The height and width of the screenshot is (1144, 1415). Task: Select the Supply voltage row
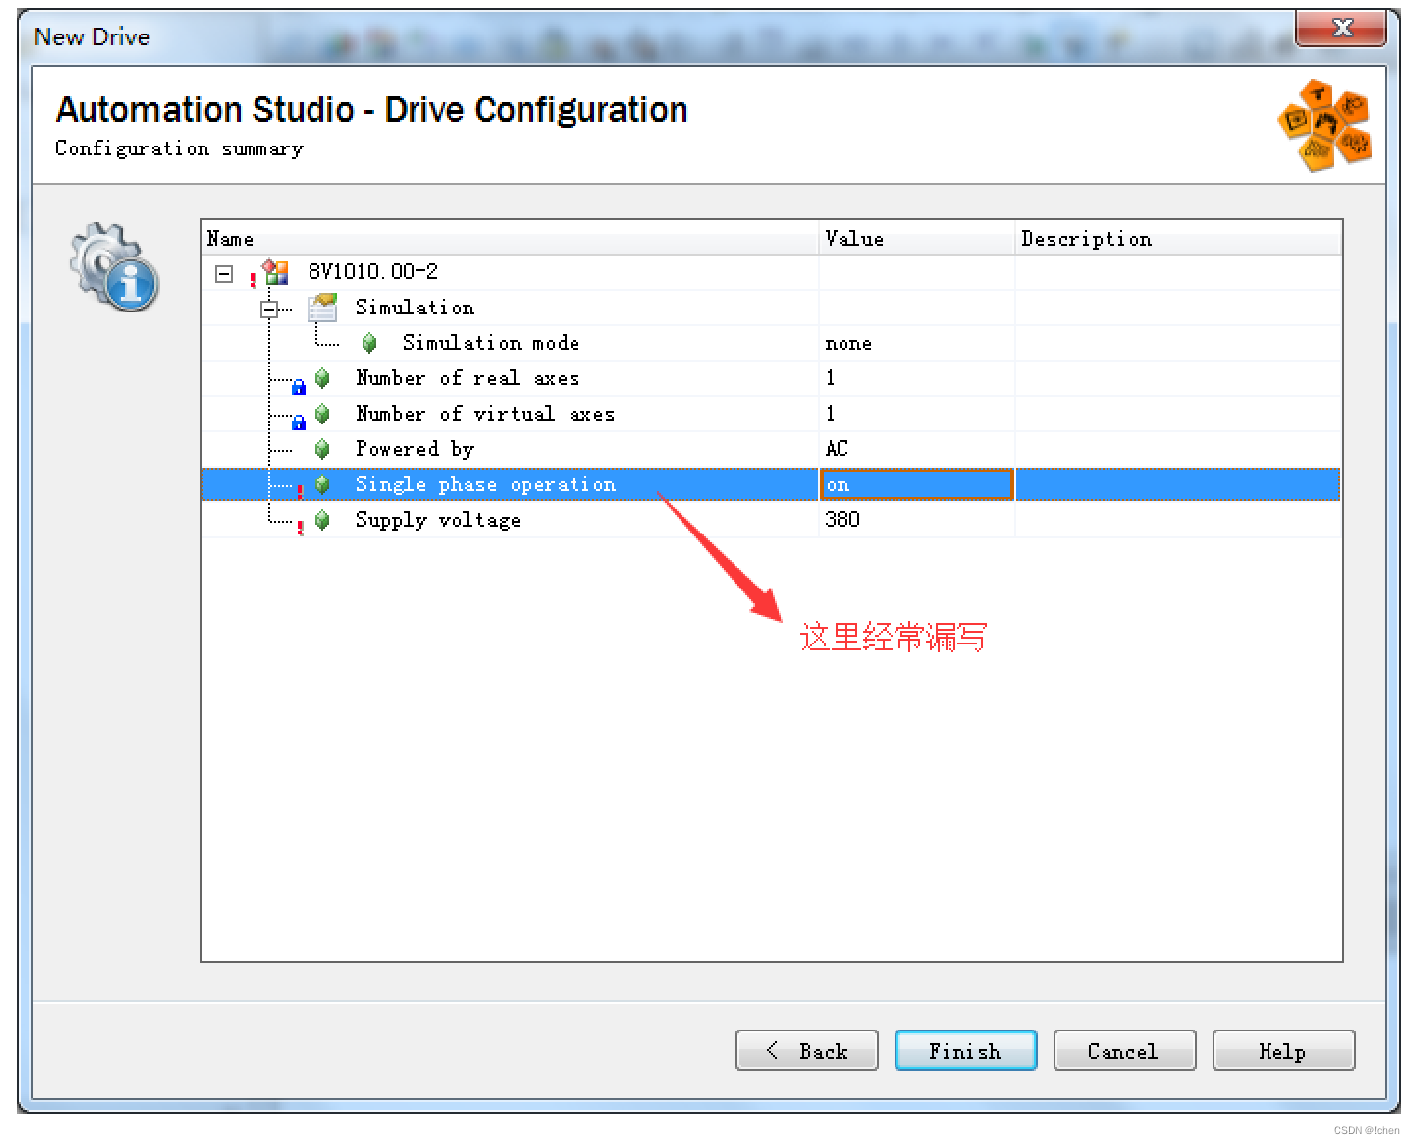(x=771, y=520)
